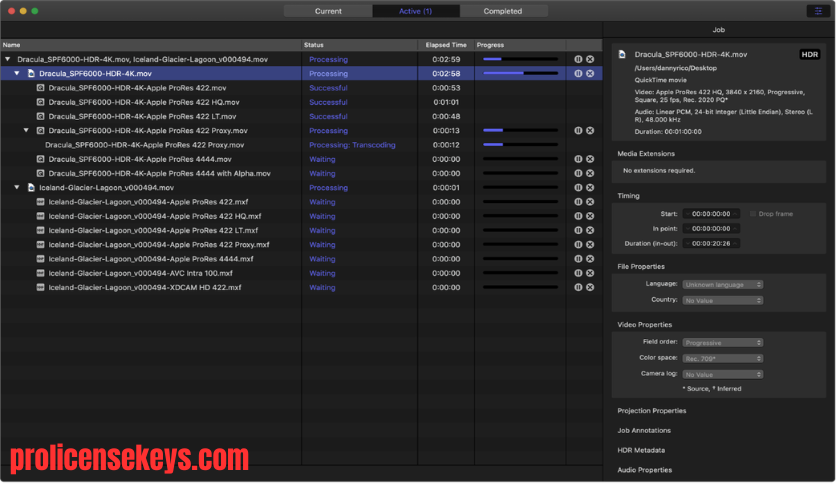Viewport: 836px width, 484px height.
Task: Cancel the ProRes 4444 with Alpha output
Action: (x=590, y=173)
